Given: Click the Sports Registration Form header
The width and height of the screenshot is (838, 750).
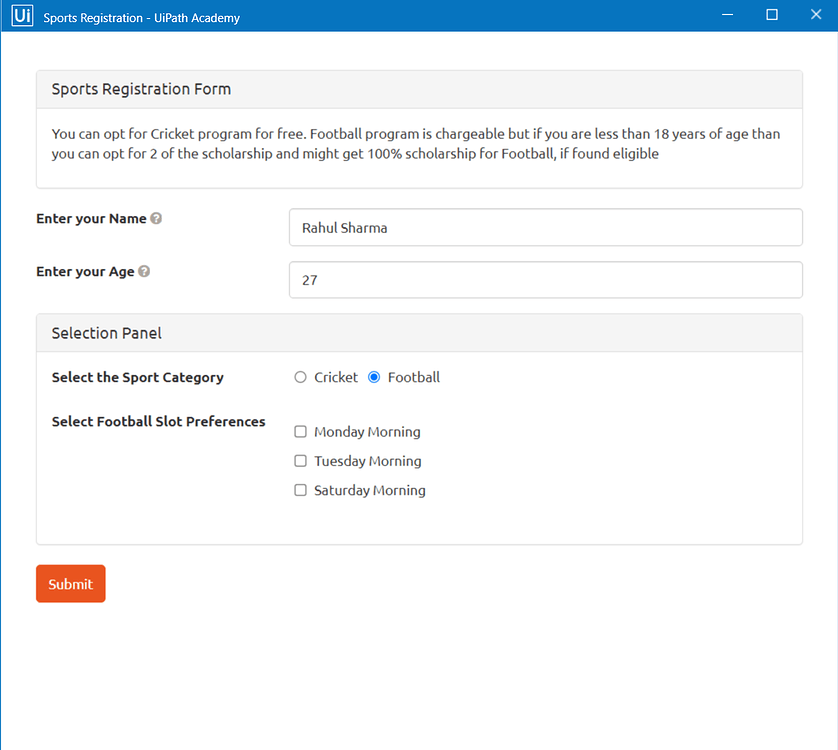Looking at the screenshot, I should 140,89.
